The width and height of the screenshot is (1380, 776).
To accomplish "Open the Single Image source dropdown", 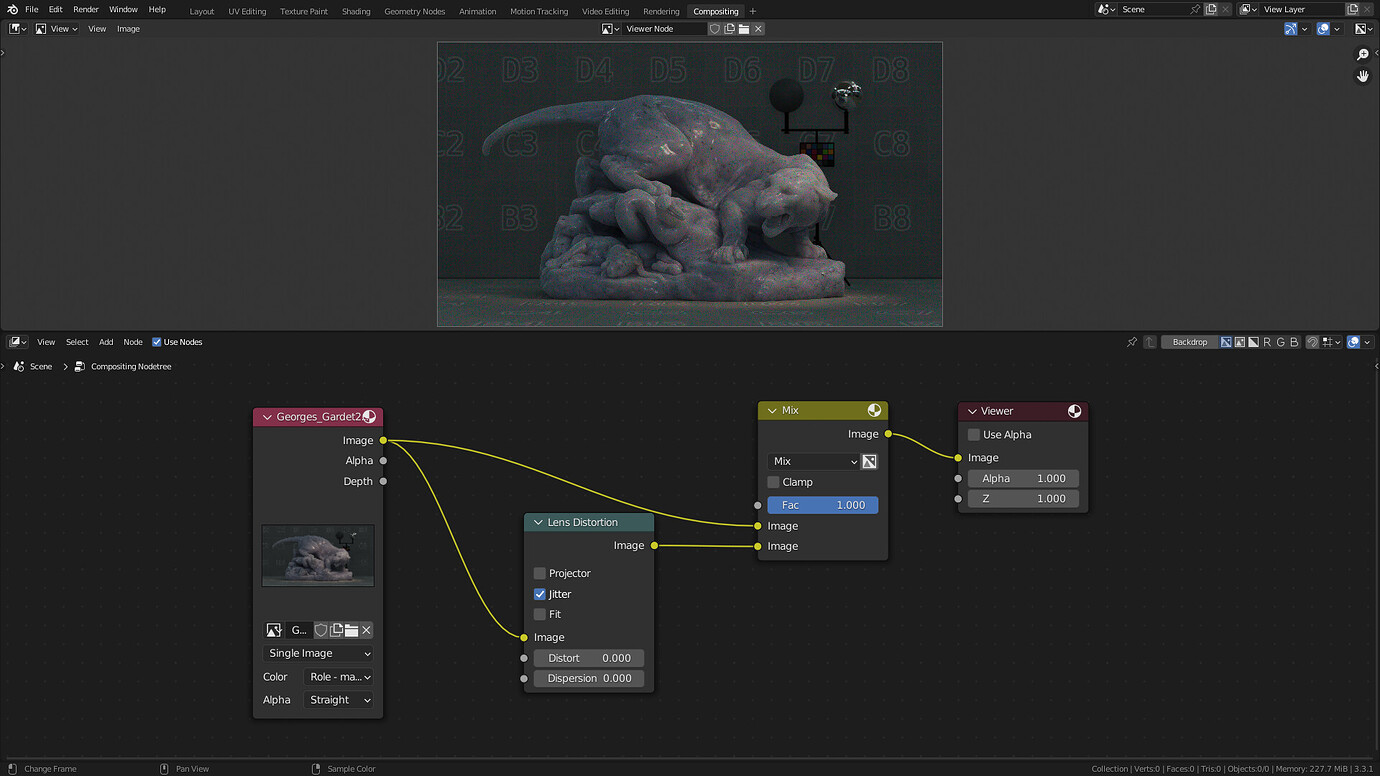I will tap(319, 653).
